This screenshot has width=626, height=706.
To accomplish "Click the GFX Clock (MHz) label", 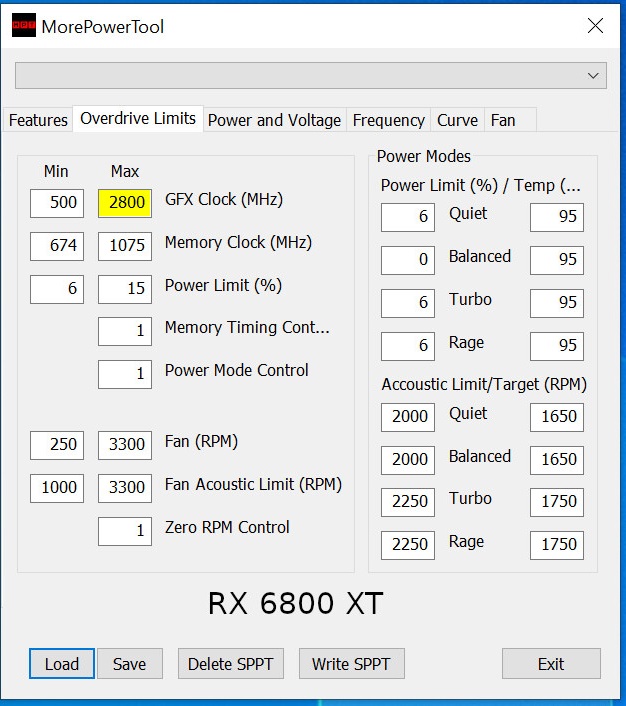I will coord(224,199).
